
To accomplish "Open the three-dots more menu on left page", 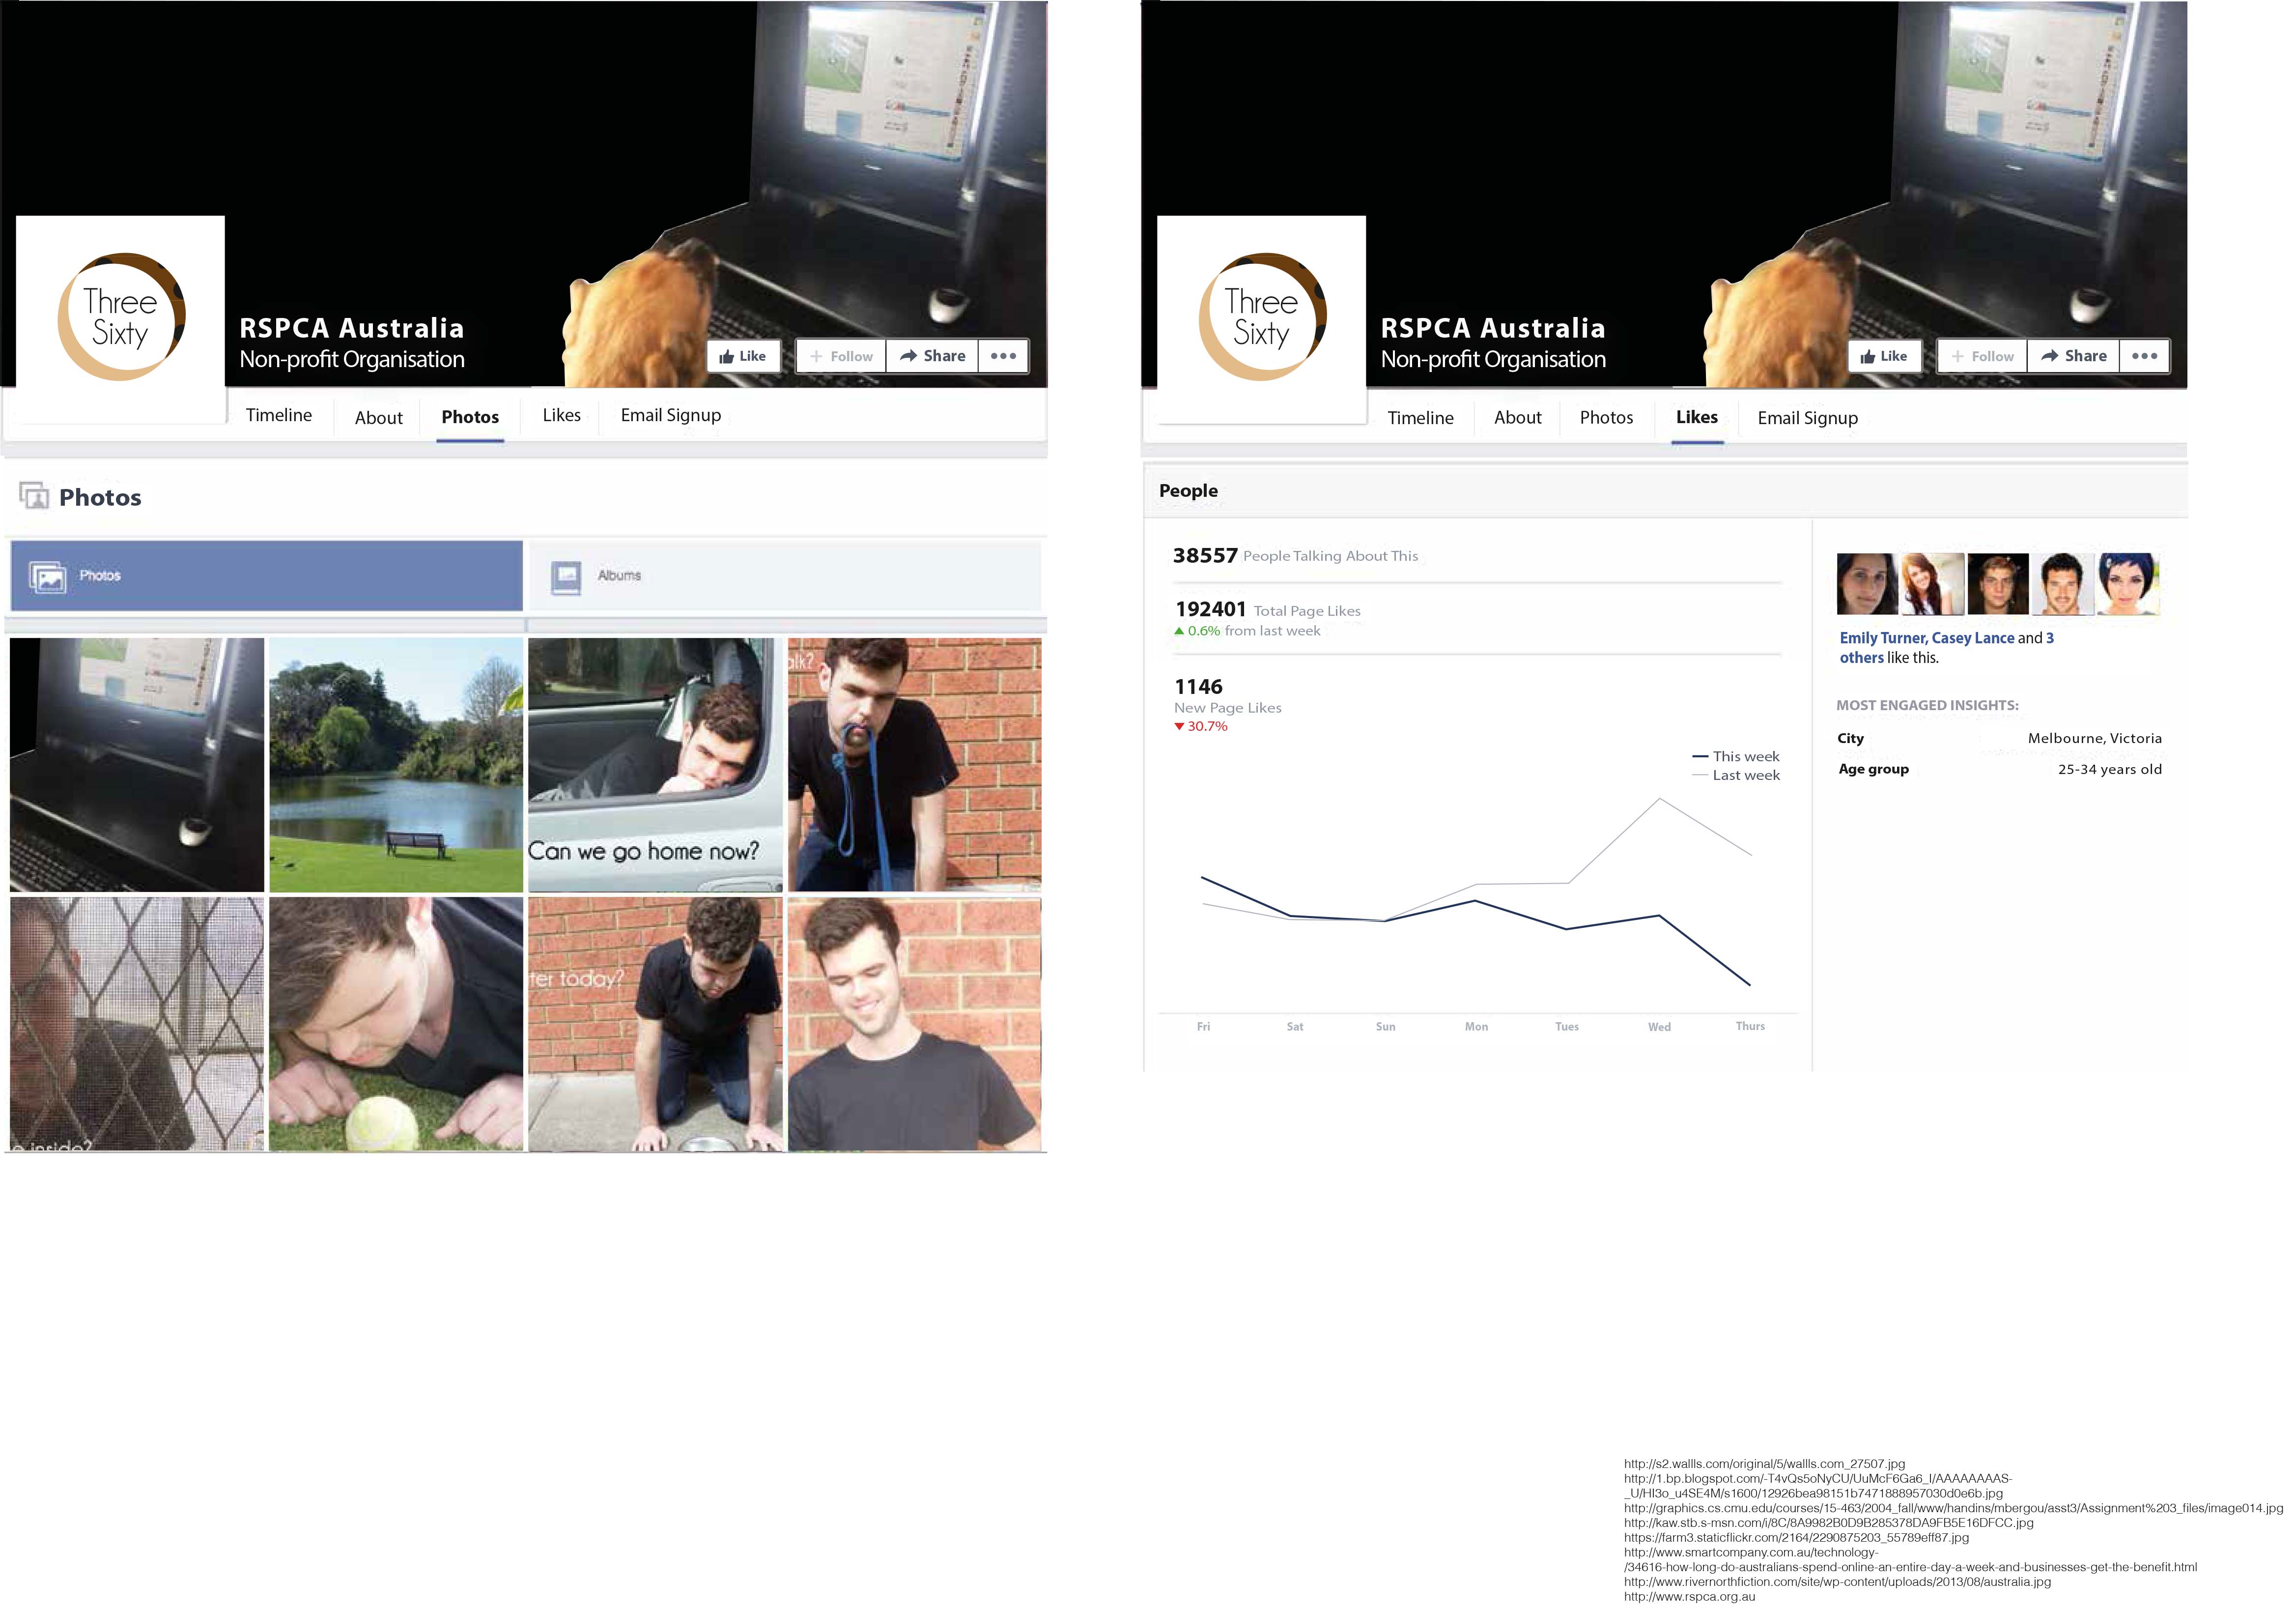I will pyautogui.click(x=1003, y=356).
